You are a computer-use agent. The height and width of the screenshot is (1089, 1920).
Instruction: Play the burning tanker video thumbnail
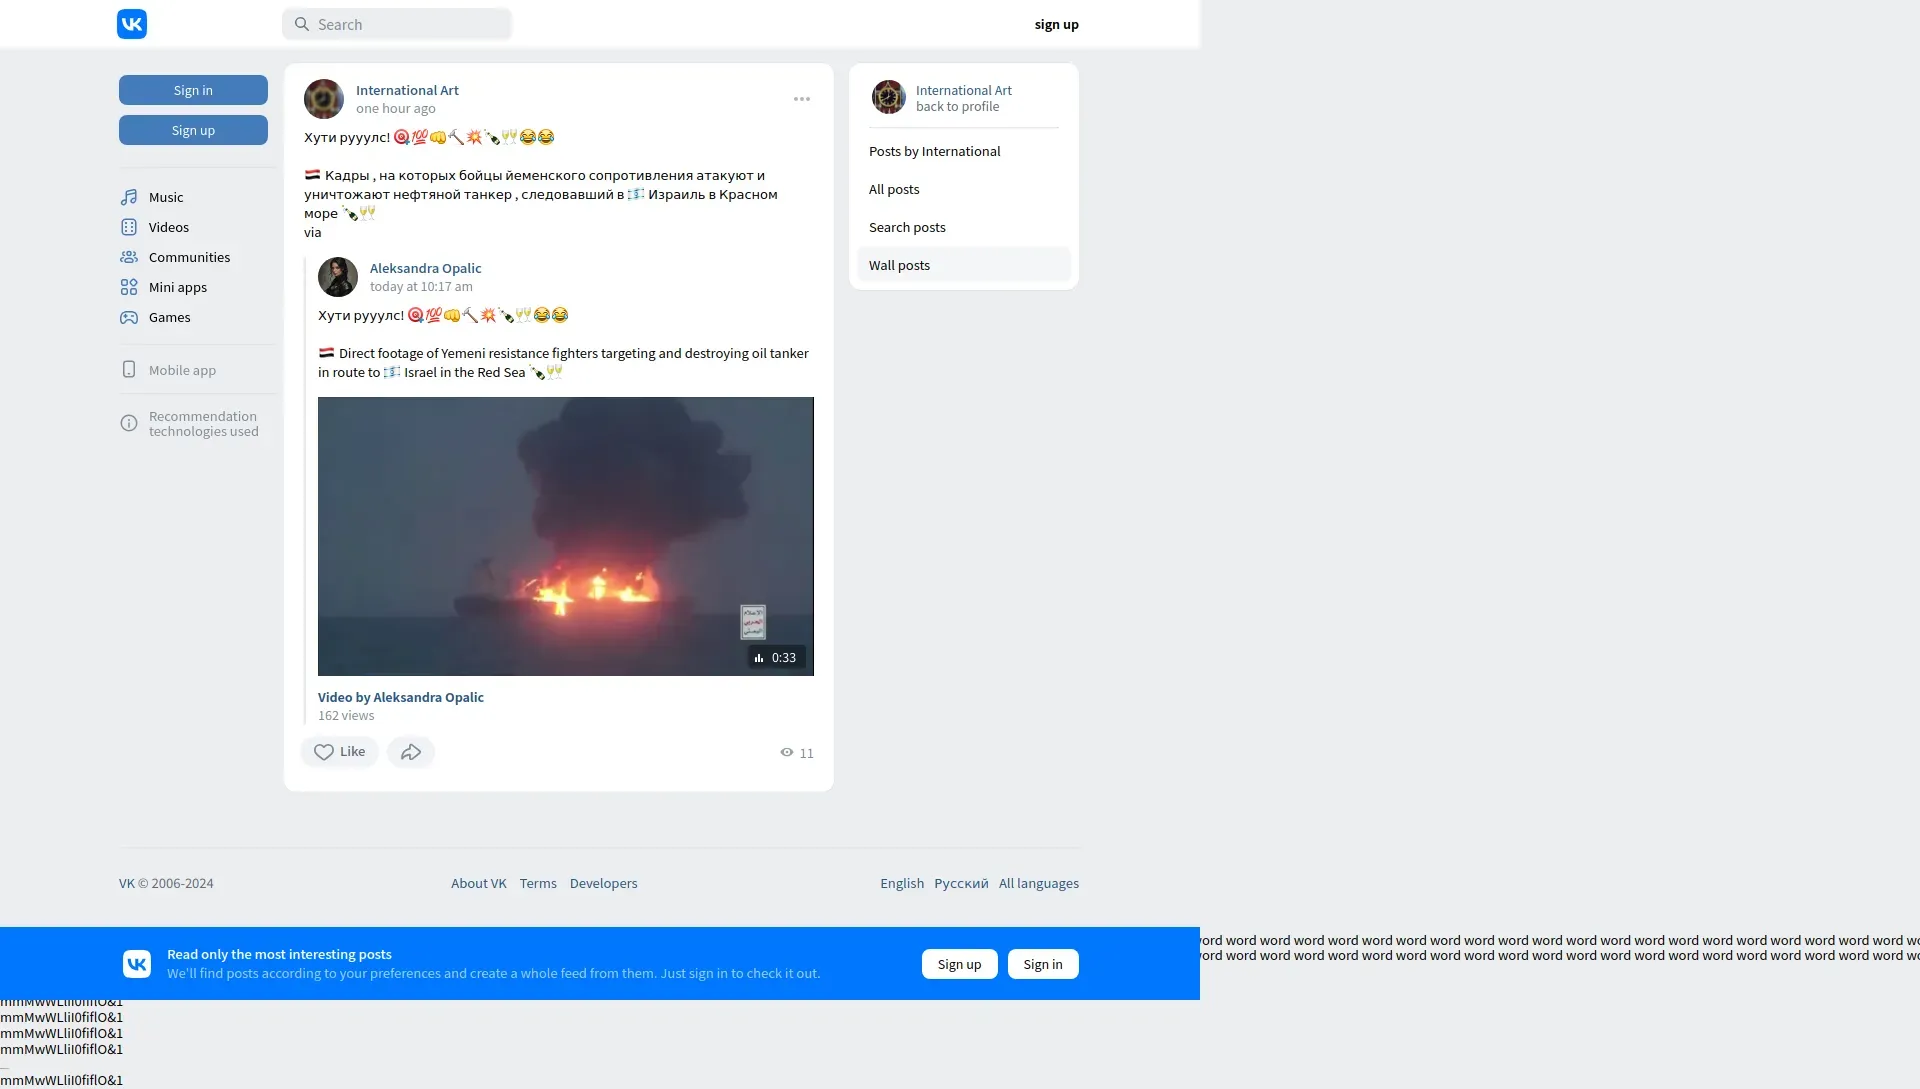pyautogui.click(x=565, y=536)
